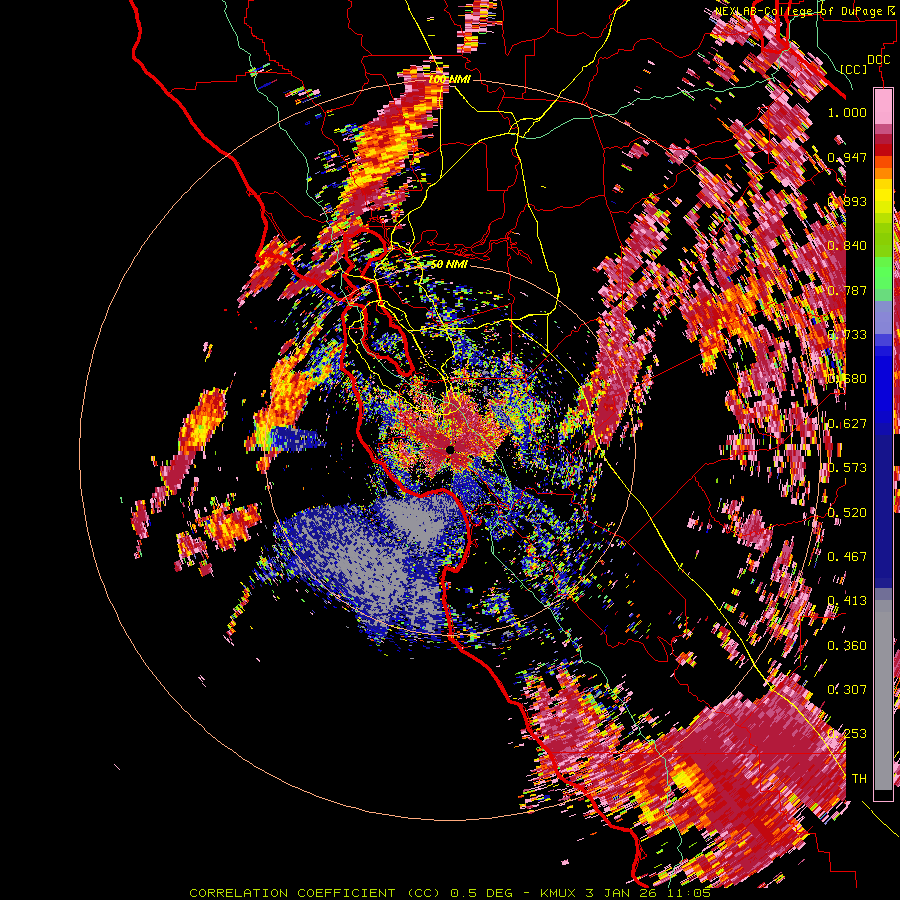900x900 pixels.
Task: Click the 0.307 value on the color scale
Action: point(847,690)
